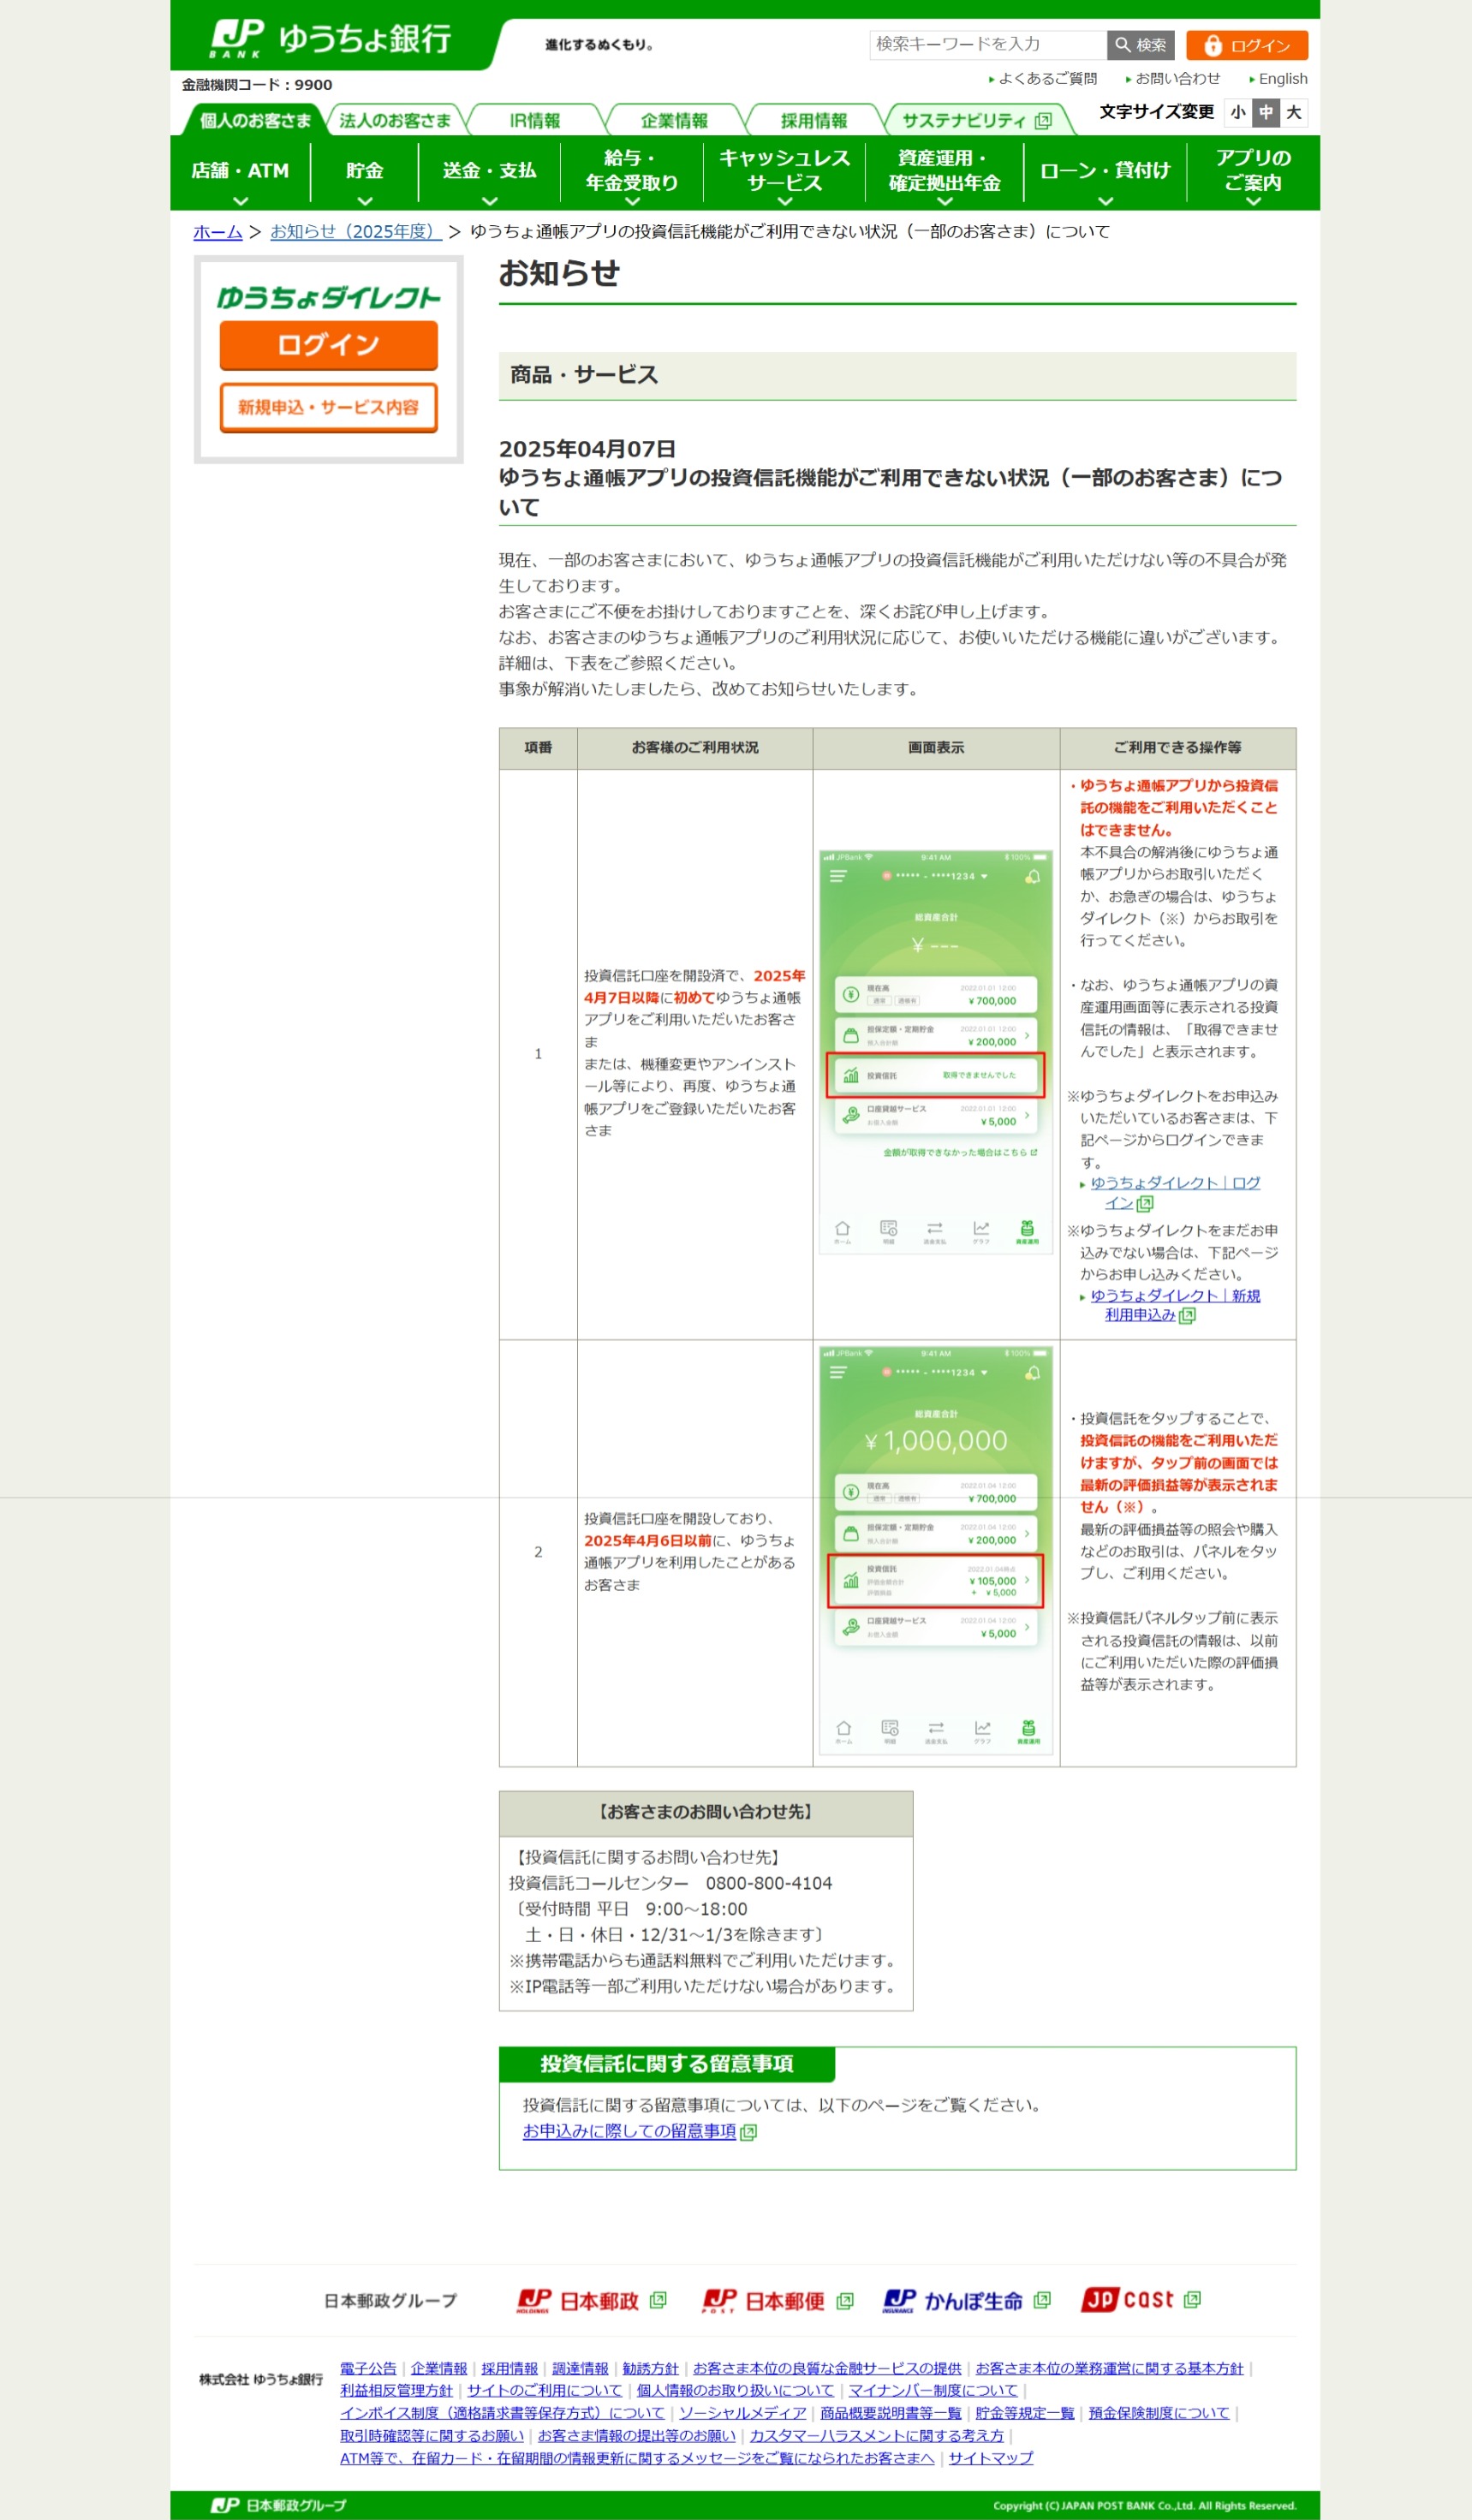Open the かんぽ生命 group logo link

966,2301
